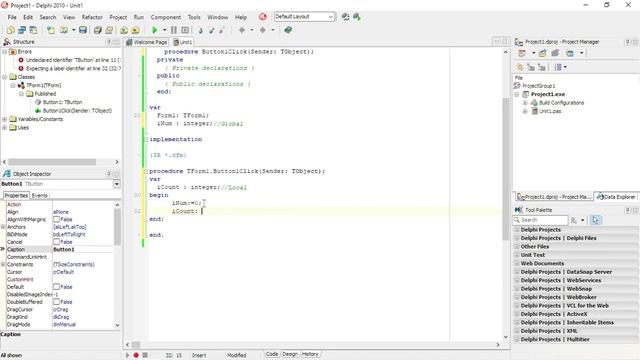Image resolution: width=640 pixels, height=360 pixels.
Task: Collapse the Errors node in Structure
Action: (x=5, y=52)
